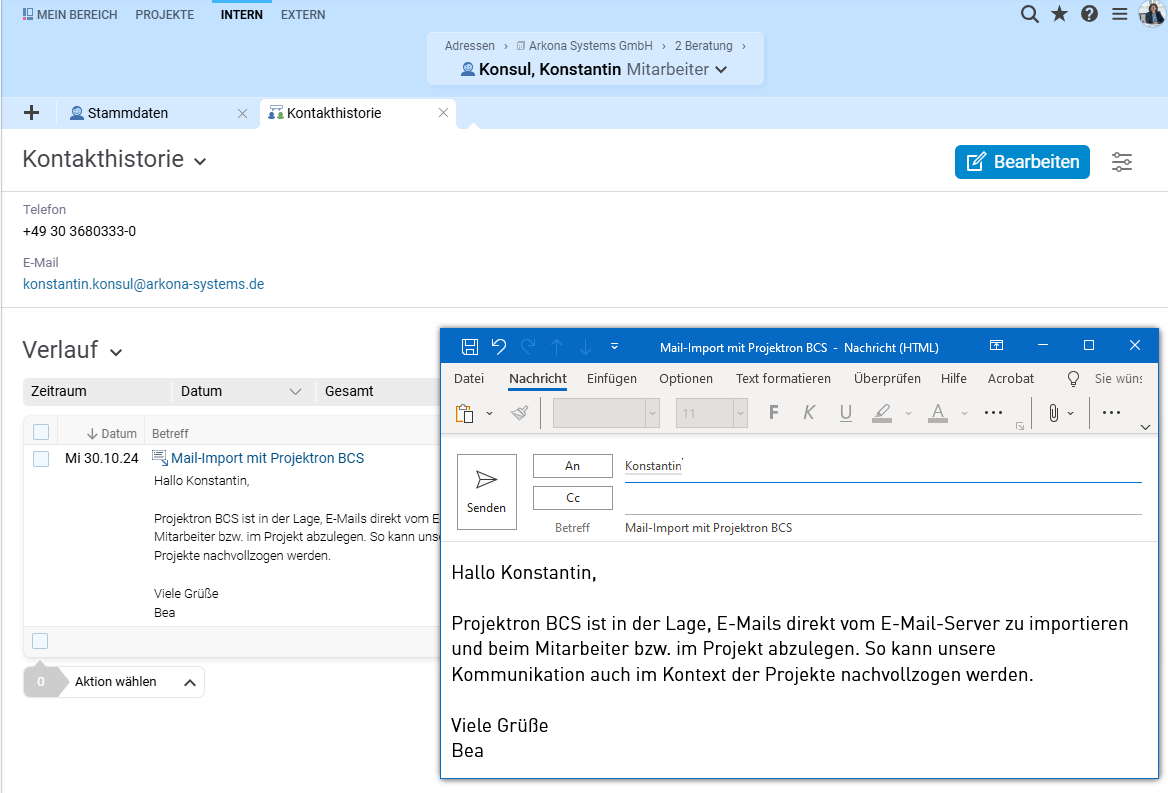The image size is (1168, 793).
Task: Apply the text highlight color
Action: click(x=882, y=413)
